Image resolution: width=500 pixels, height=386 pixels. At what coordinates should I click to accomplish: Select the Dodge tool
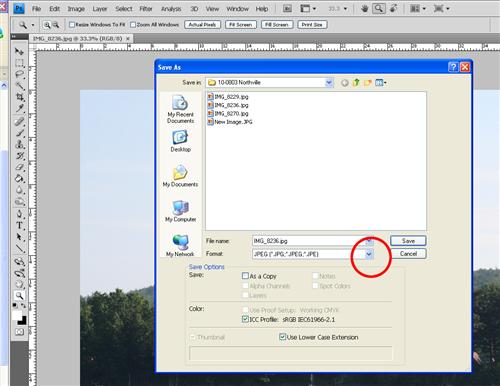(19, 201)
